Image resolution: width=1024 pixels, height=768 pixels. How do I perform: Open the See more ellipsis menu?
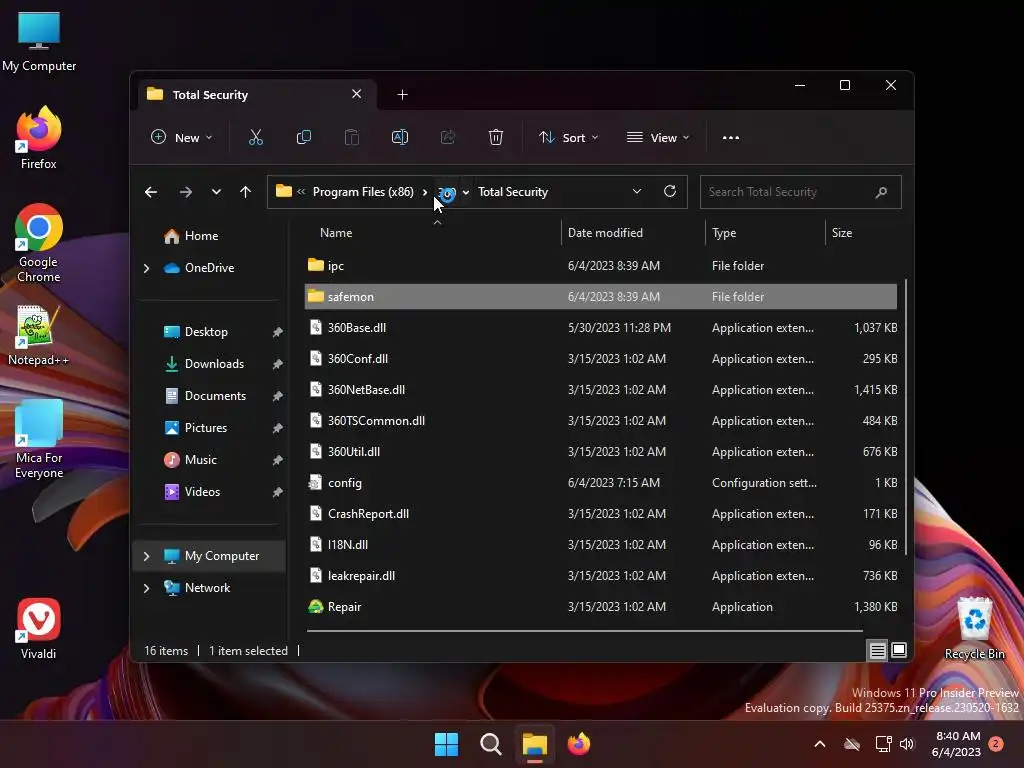coord(731,138)
